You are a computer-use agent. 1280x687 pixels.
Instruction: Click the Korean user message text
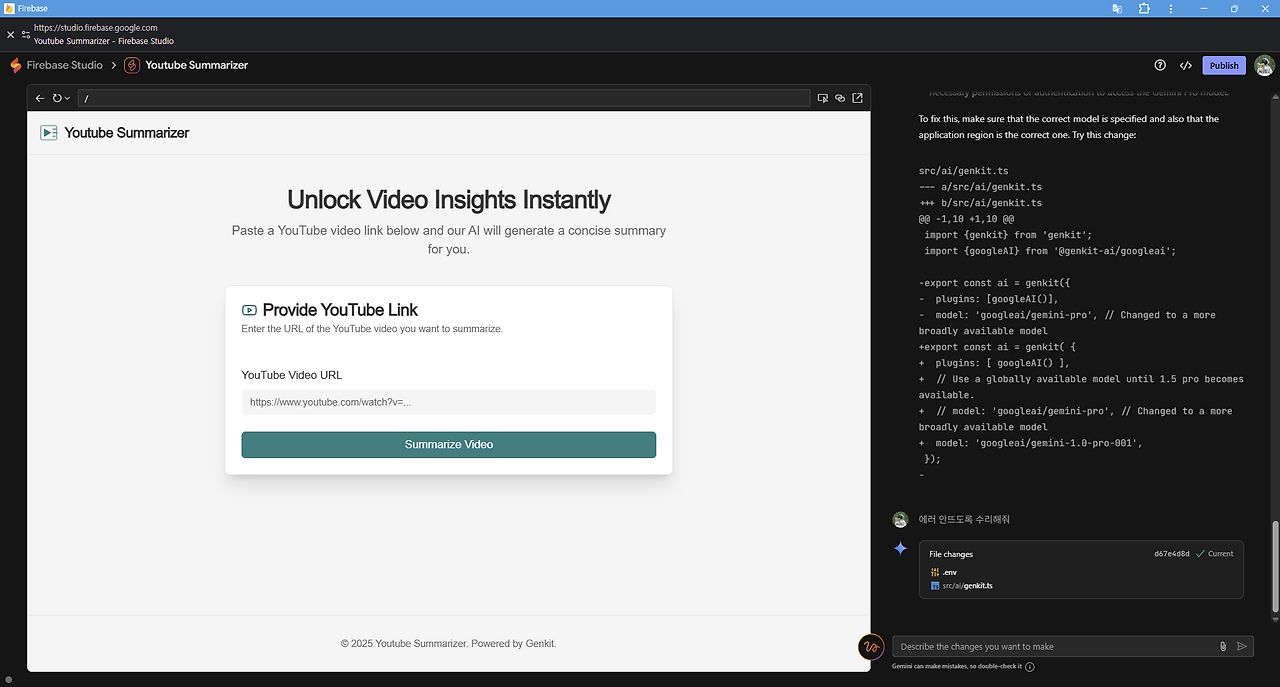[x=964, y=520]
